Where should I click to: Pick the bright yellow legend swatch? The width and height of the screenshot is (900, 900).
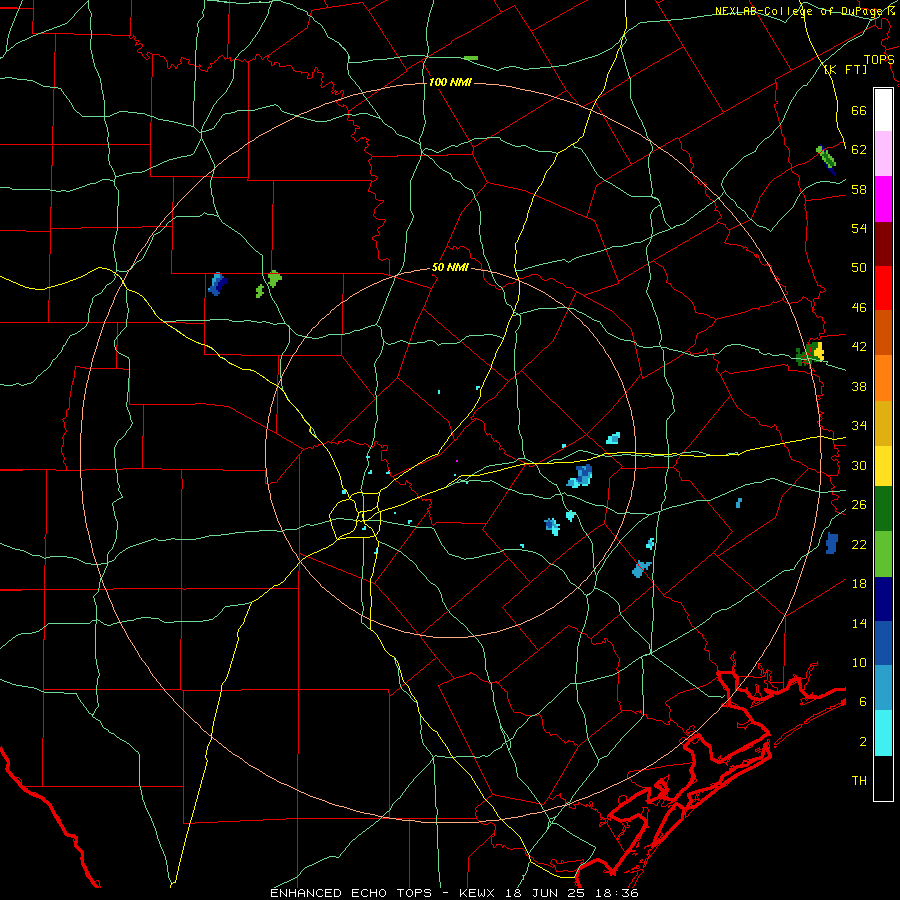883,466
